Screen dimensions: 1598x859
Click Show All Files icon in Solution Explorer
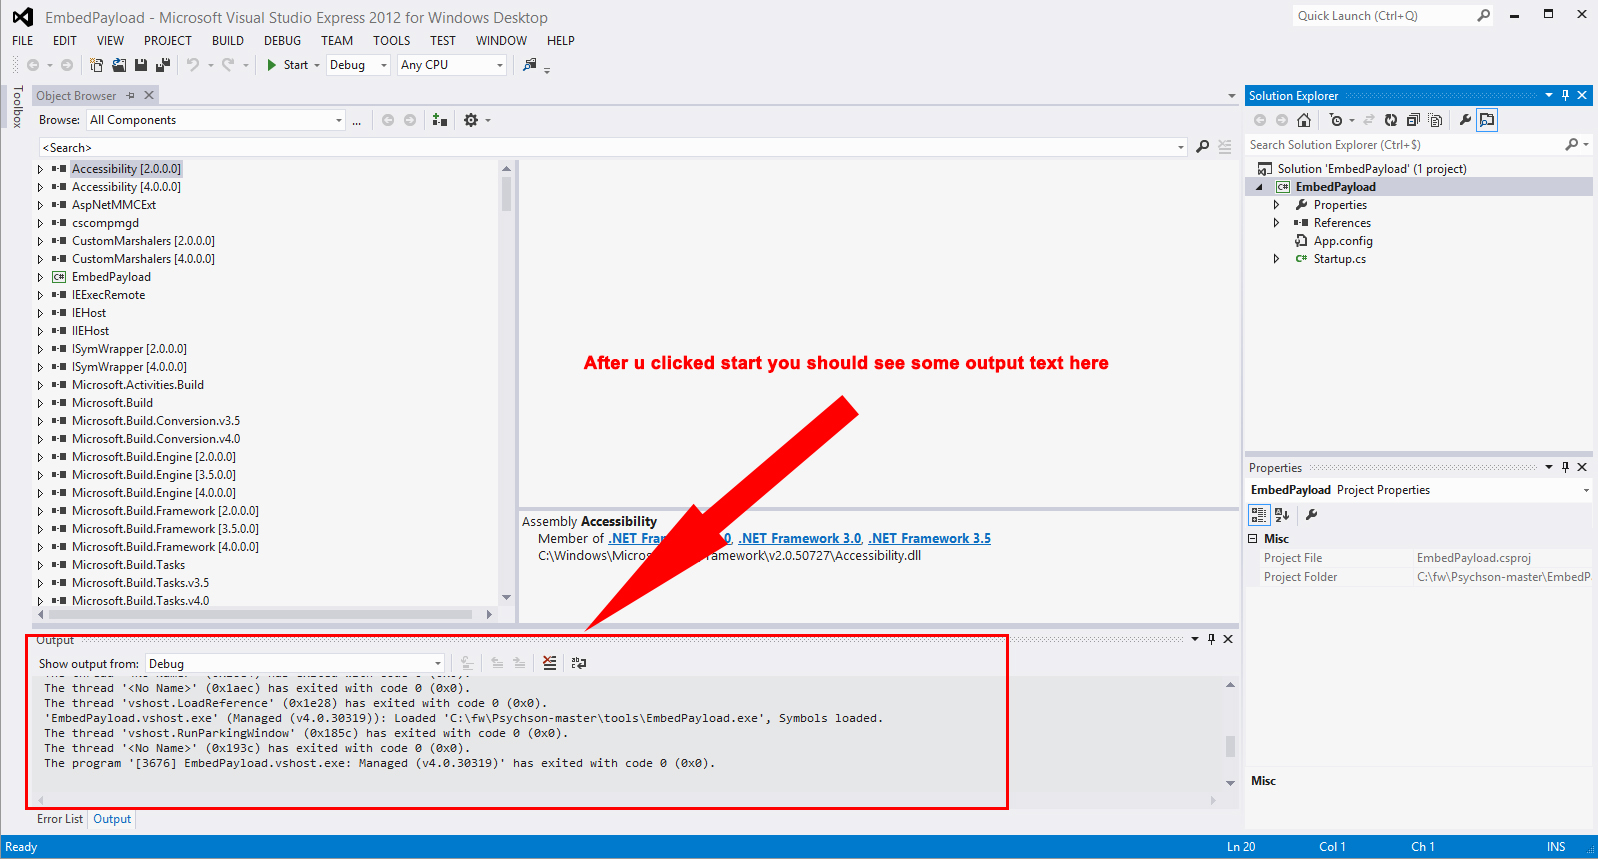coord(1436,120)
